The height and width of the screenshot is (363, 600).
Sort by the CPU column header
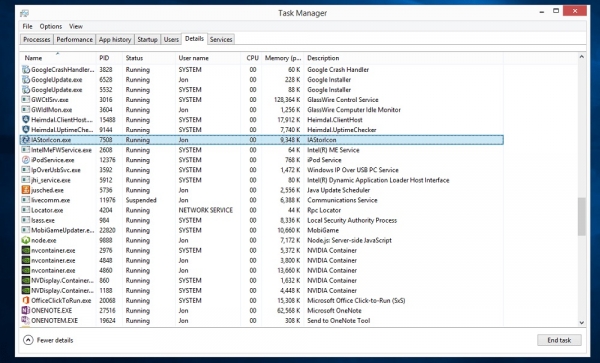[251, 58]
